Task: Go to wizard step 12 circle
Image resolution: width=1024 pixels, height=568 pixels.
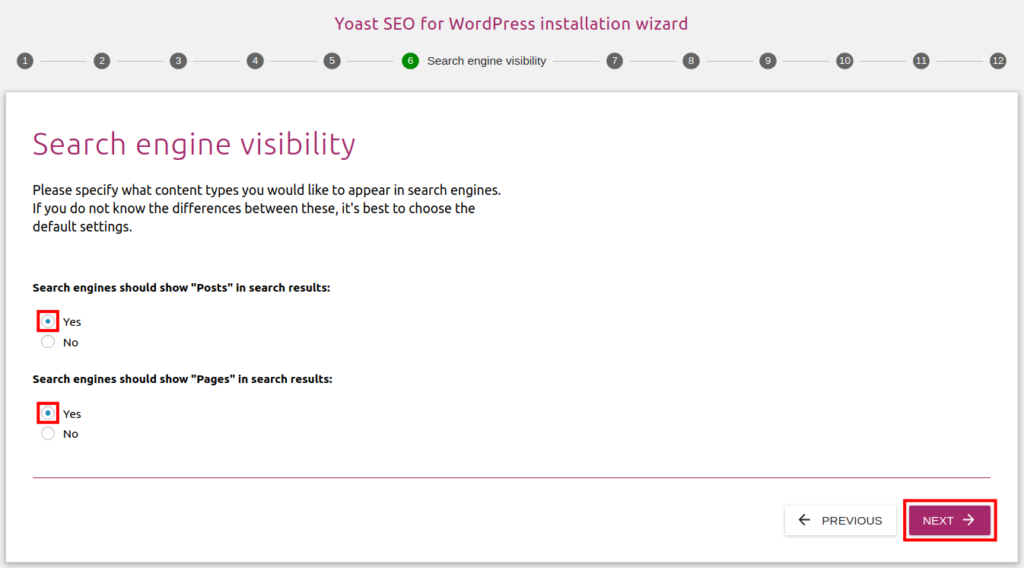Action: [x=998, y=61]
